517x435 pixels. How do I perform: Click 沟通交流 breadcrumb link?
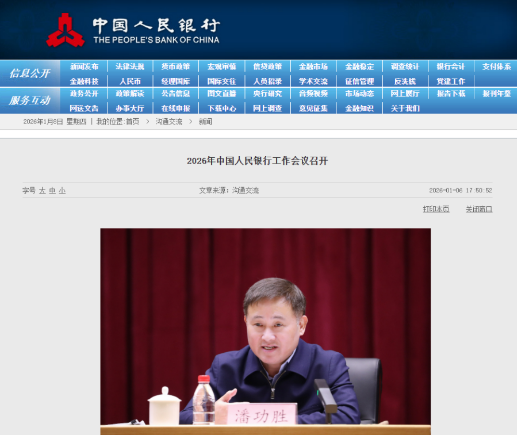[x=169, y=122]
